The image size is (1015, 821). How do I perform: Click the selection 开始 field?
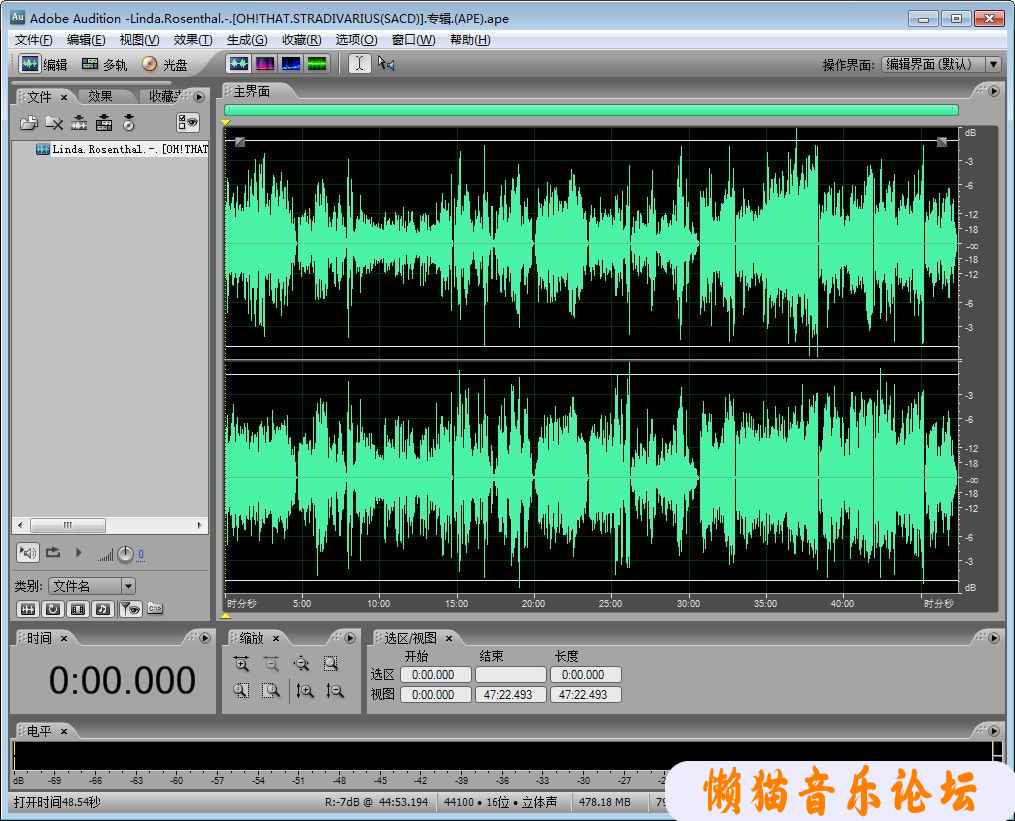(x=436, y=675)
